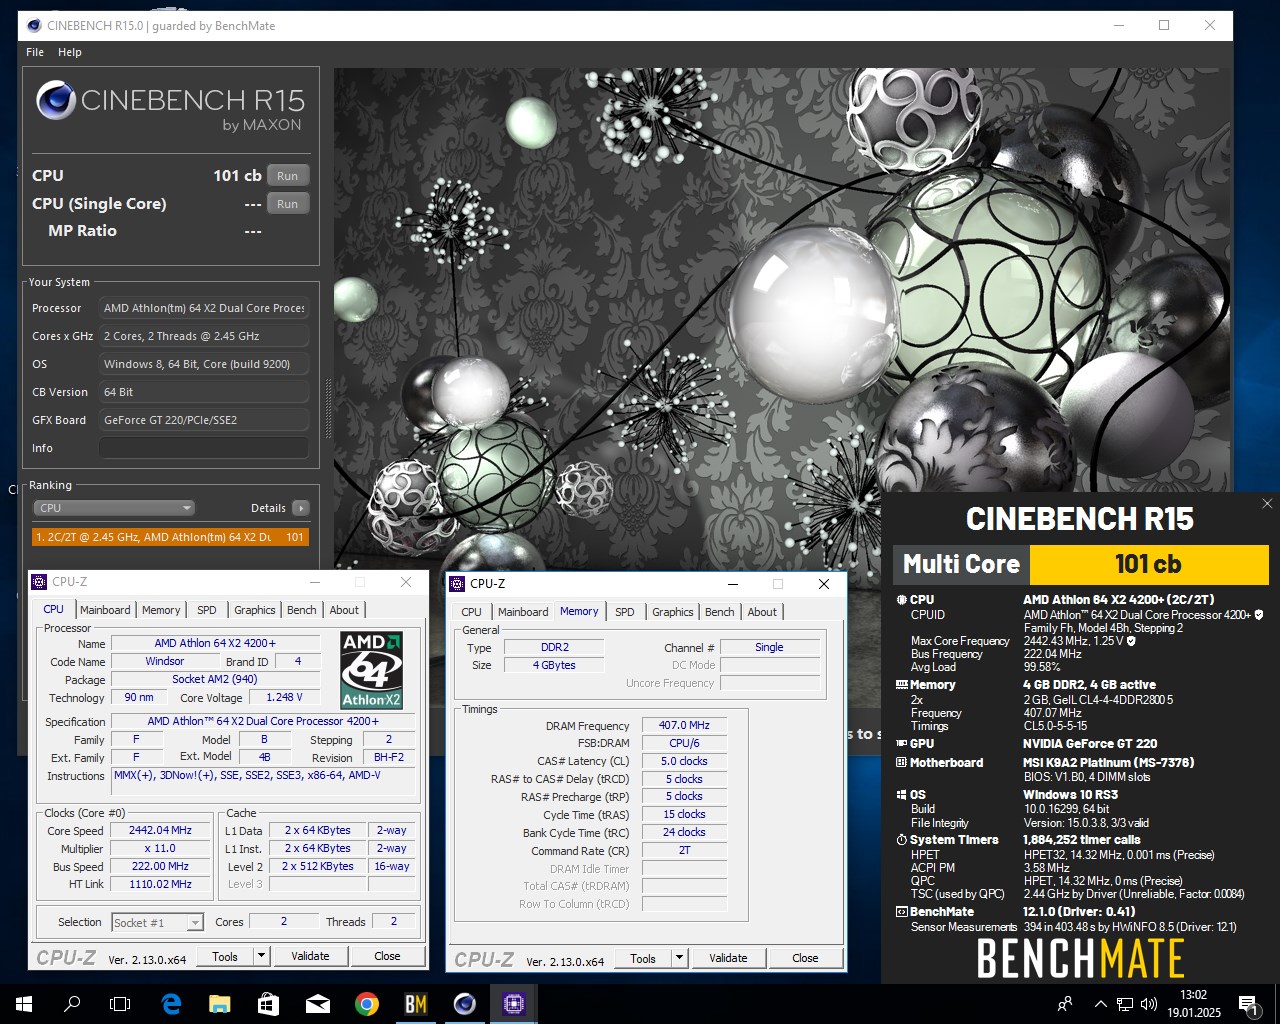Switch to CPU tab in right CPU-Z

(471, 612)
